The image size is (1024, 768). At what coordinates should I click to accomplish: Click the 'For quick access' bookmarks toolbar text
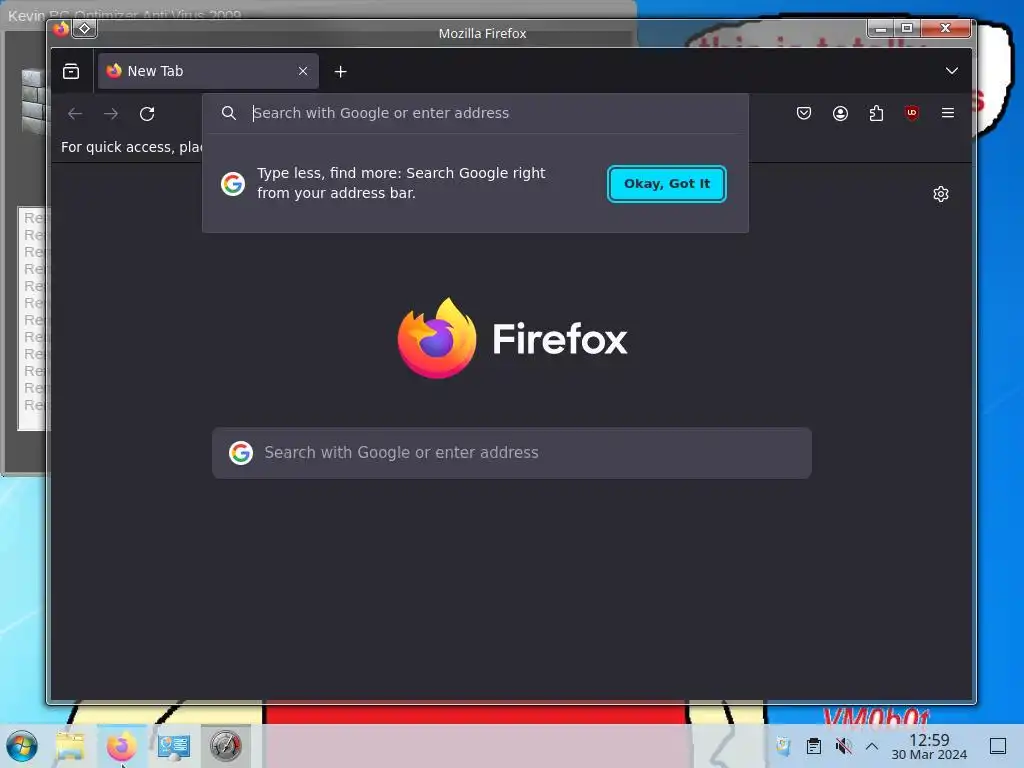point(131,147)
